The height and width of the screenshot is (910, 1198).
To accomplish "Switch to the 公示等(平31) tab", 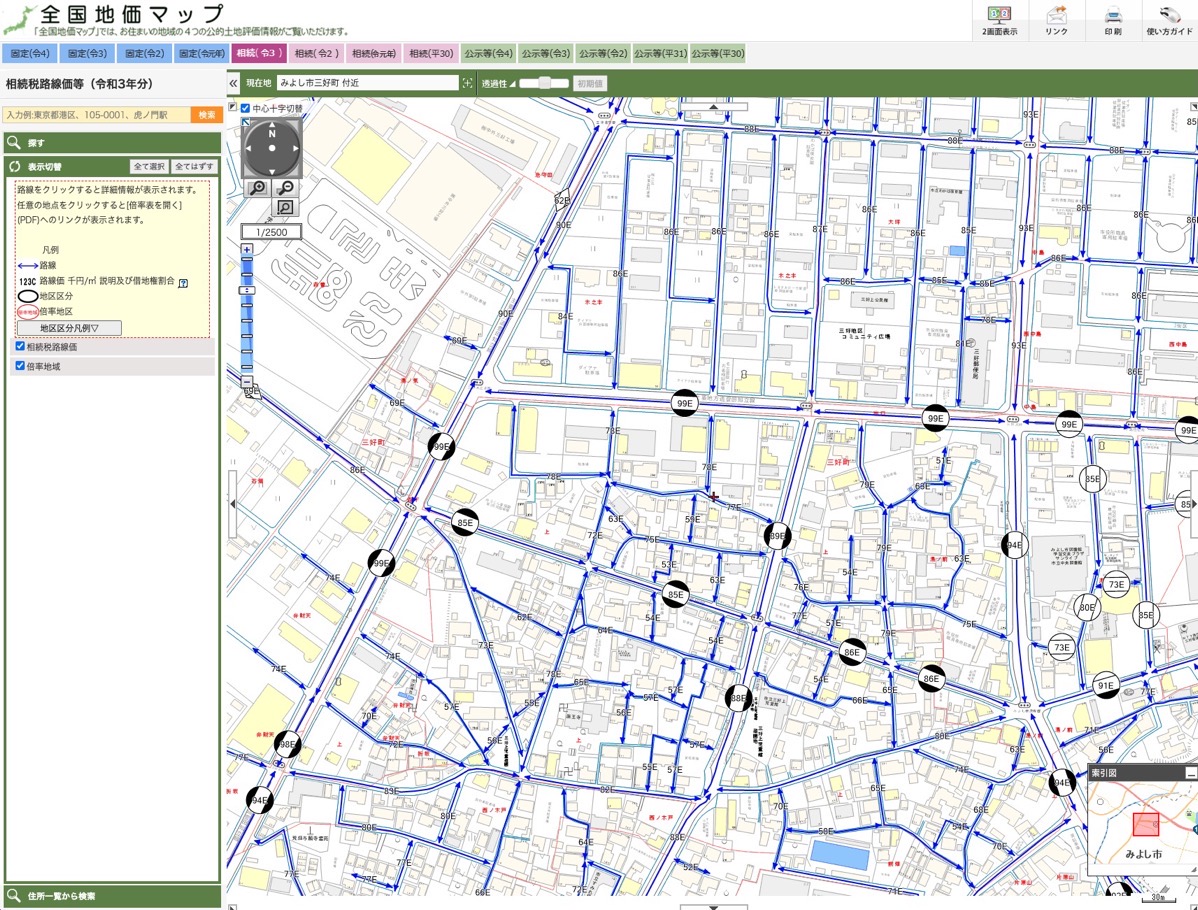I will pos(660,53).
